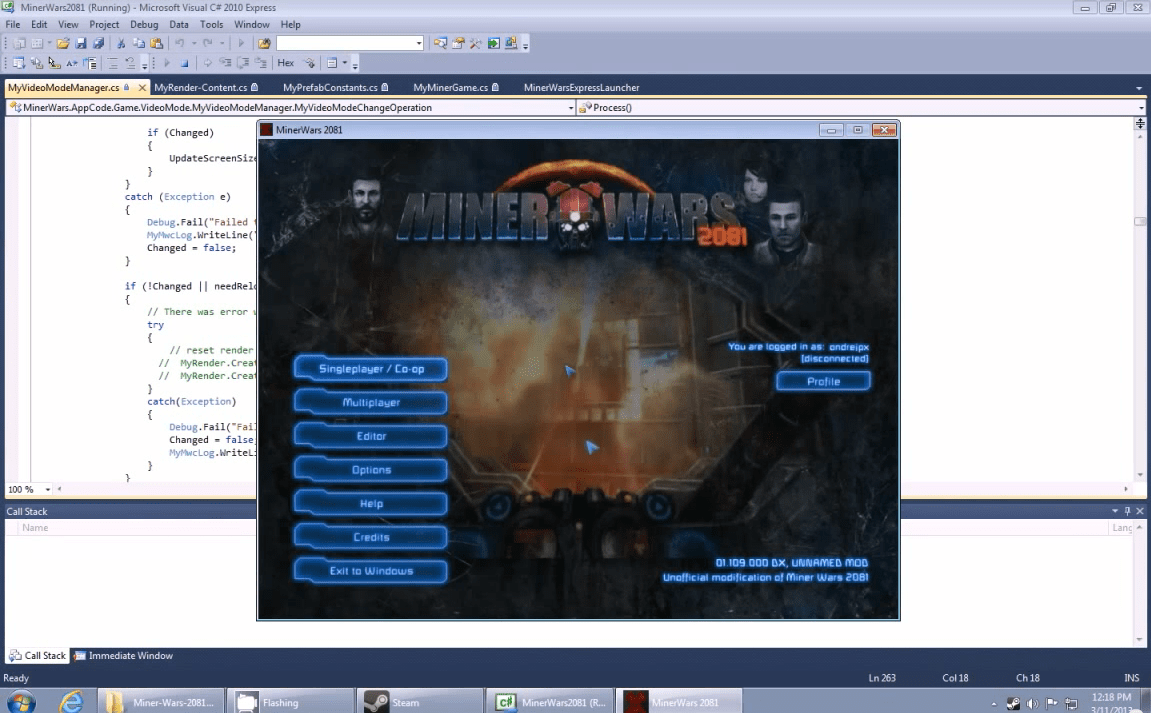Viewport: 1151px width, 713px height.
Task: Expand the Process() member dropdown
Action: click(1141, 108)
